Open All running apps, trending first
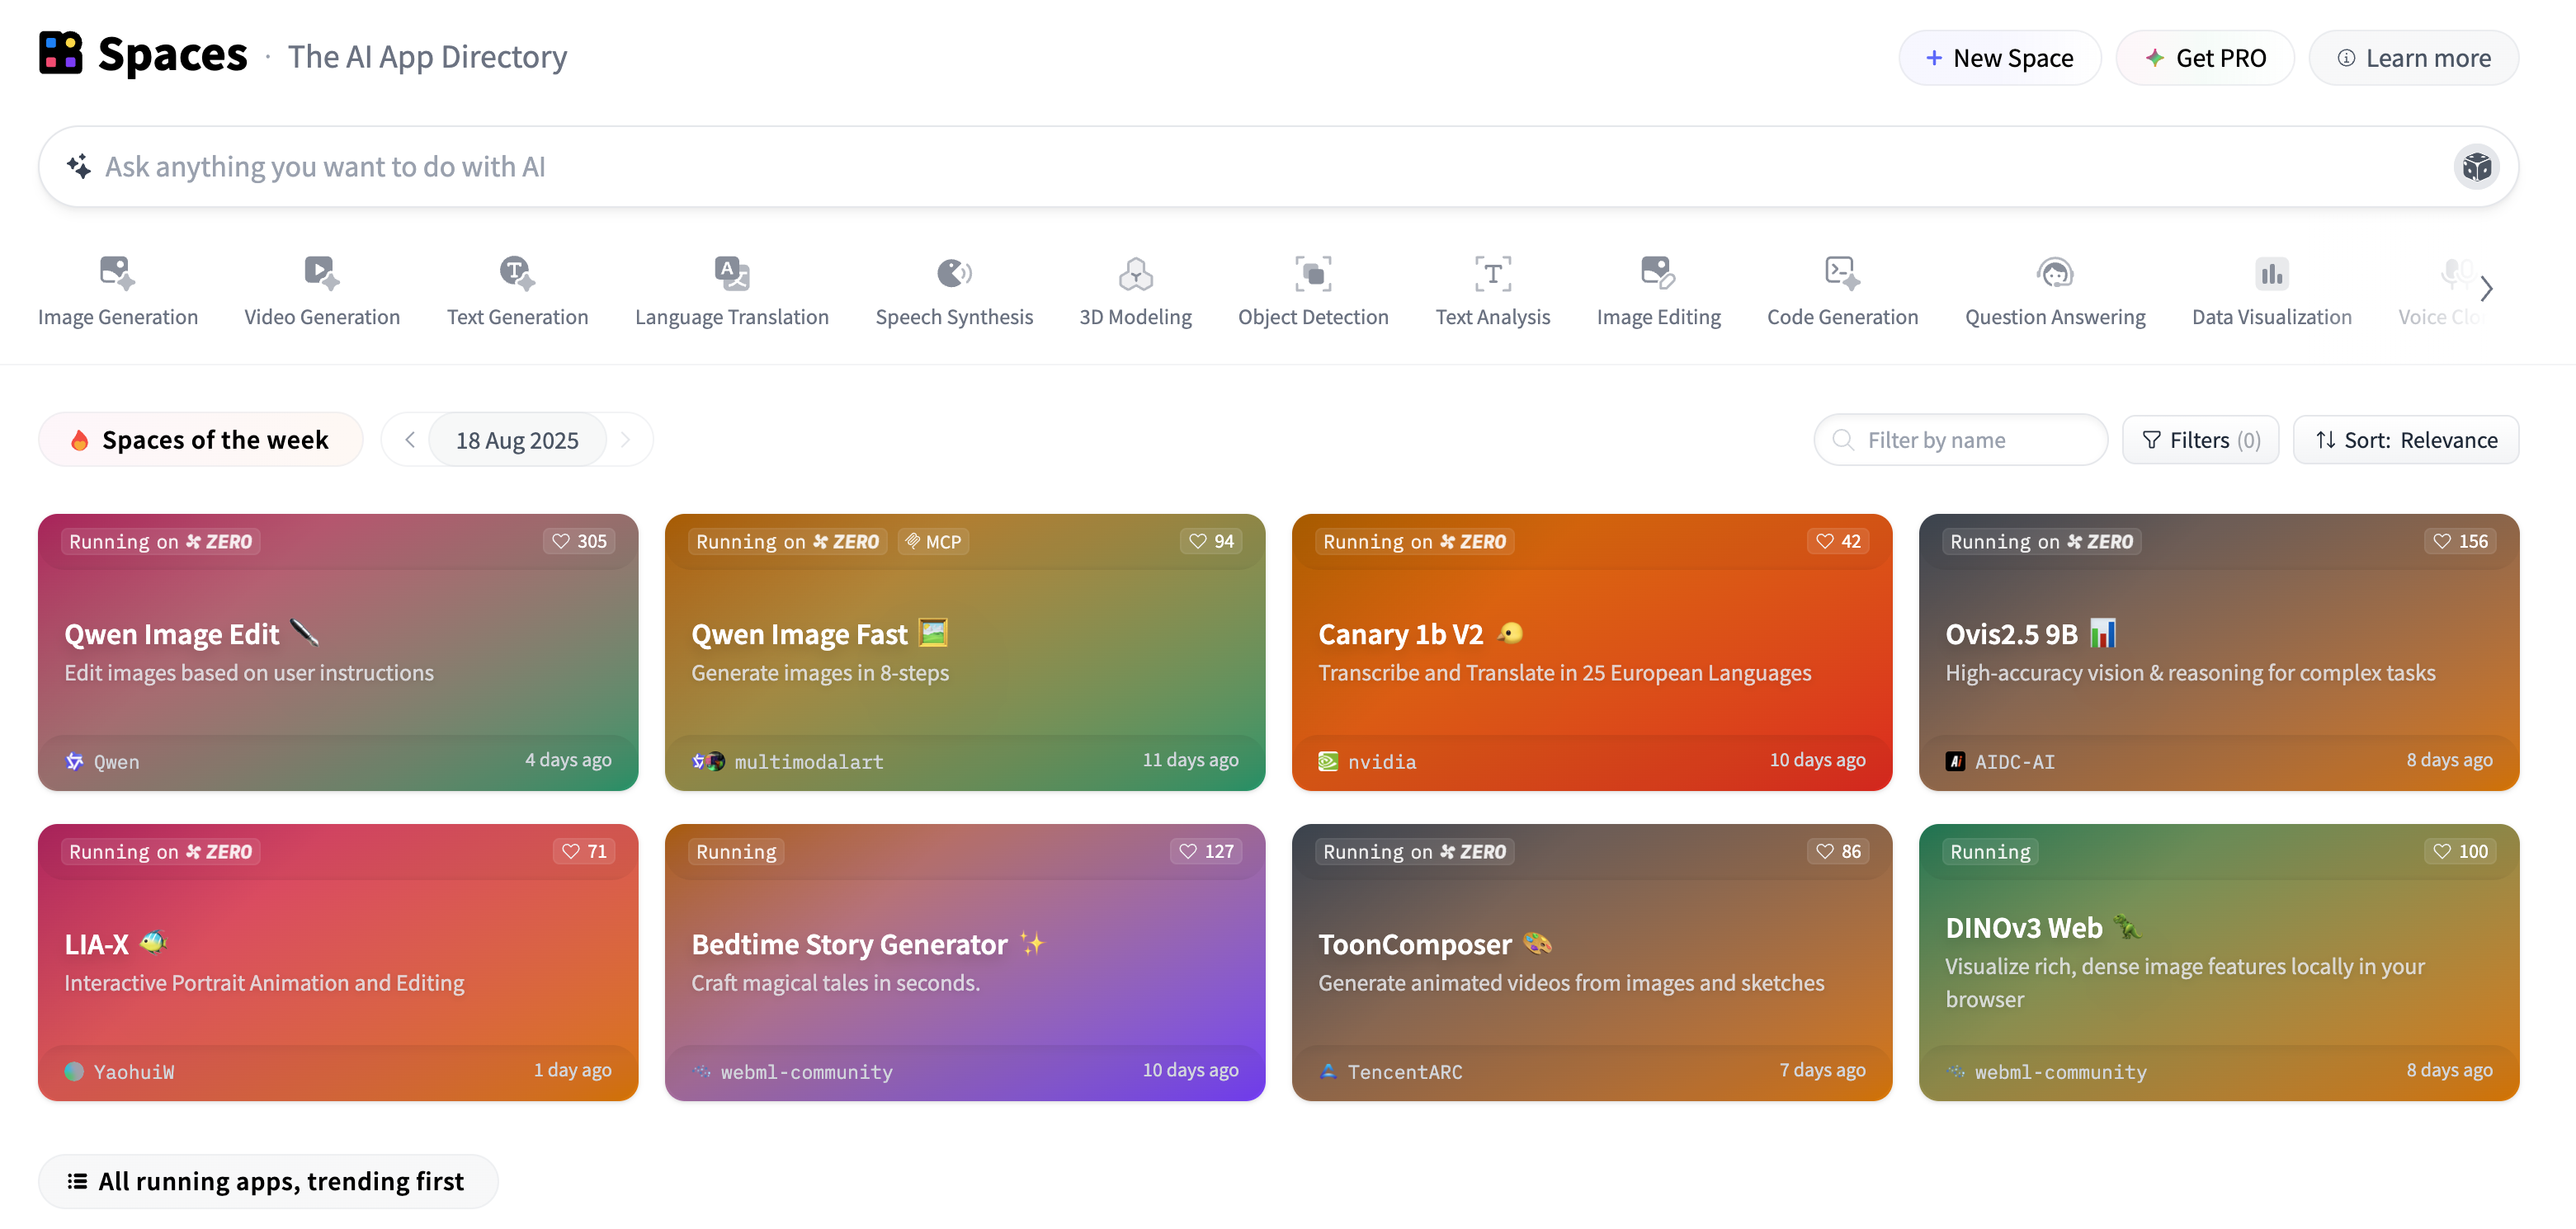 click(268, 1181)
